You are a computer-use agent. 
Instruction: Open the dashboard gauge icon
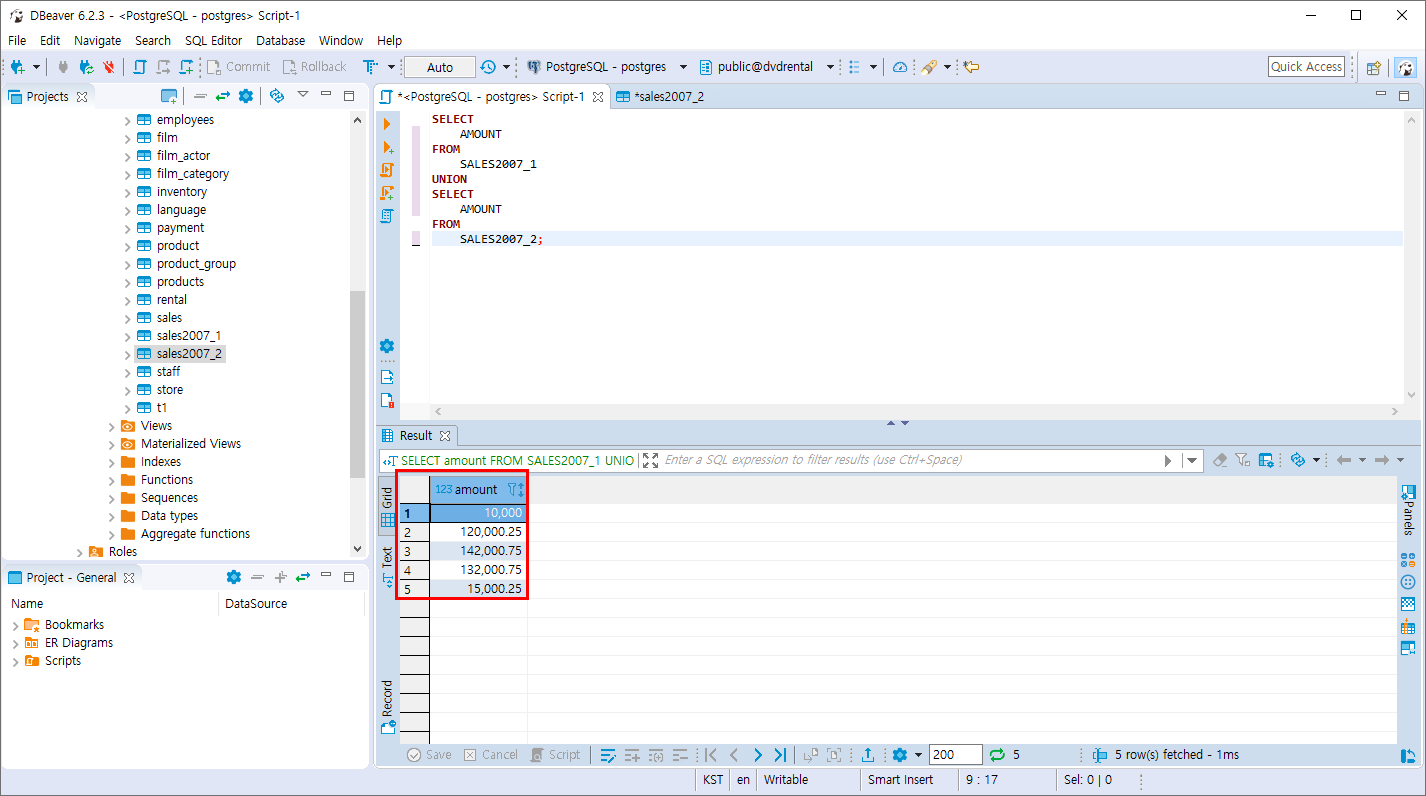pos(900,67)
